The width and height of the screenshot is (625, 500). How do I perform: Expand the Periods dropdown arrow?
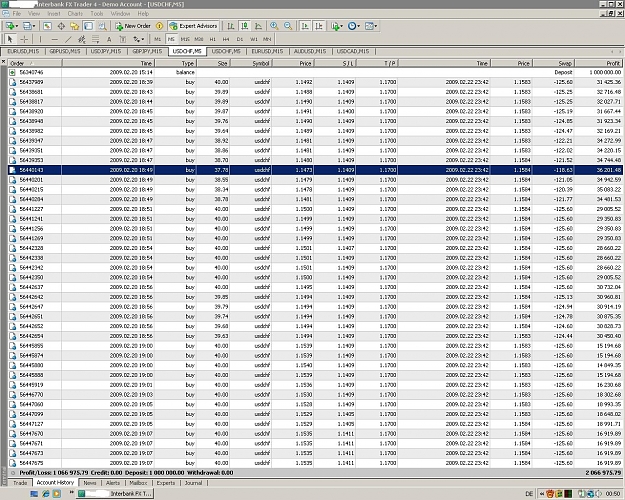tap(359, 26)
